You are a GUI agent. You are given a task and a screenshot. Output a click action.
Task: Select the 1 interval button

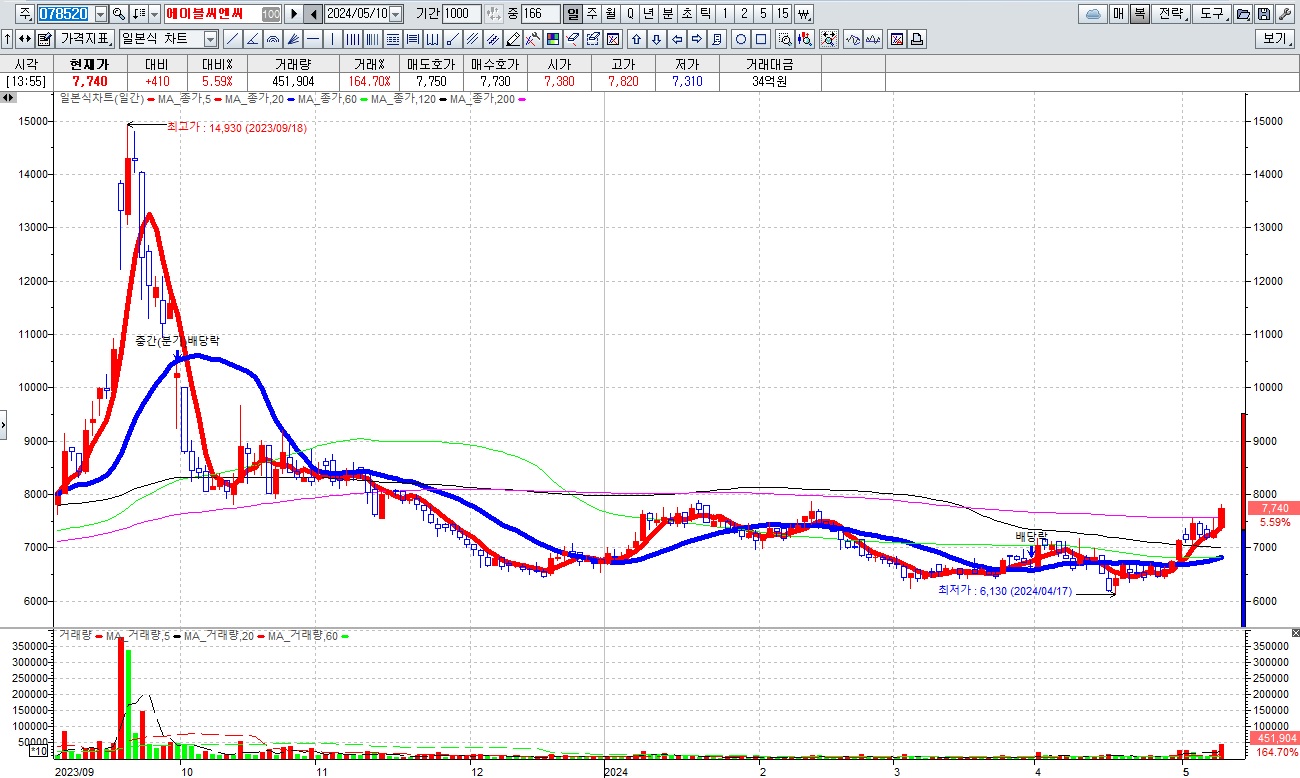(x=725, y=14)
